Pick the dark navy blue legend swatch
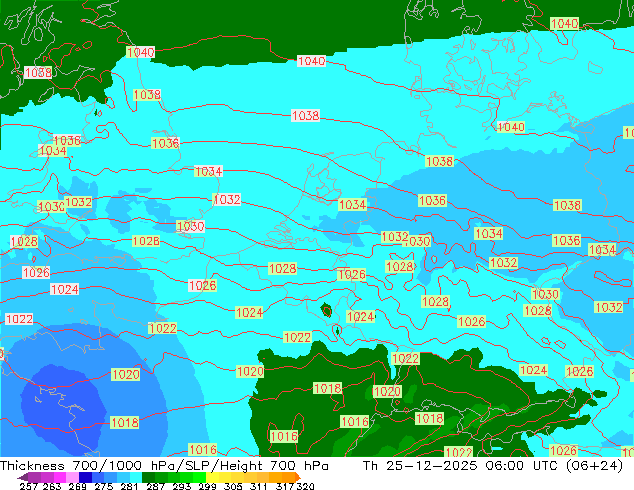634x490 pixels. coord(85,477)
